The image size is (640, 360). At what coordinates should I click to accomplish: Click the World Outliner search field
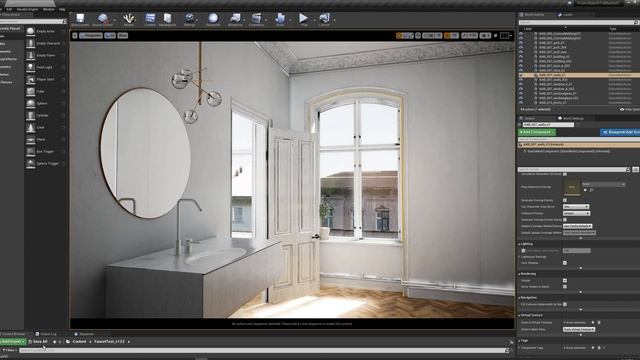coord(579,22)
